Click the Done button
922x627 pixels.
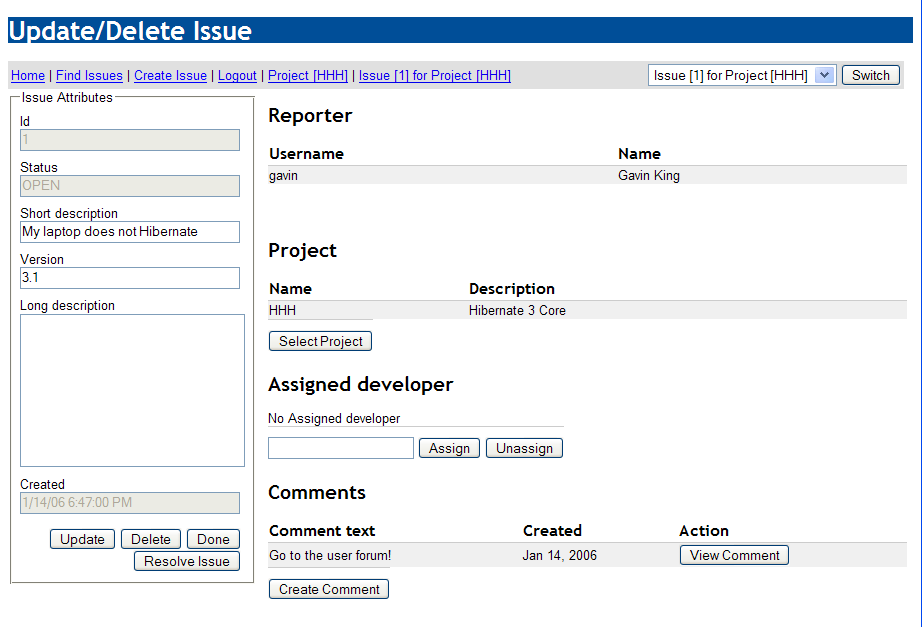click(213, 539)
